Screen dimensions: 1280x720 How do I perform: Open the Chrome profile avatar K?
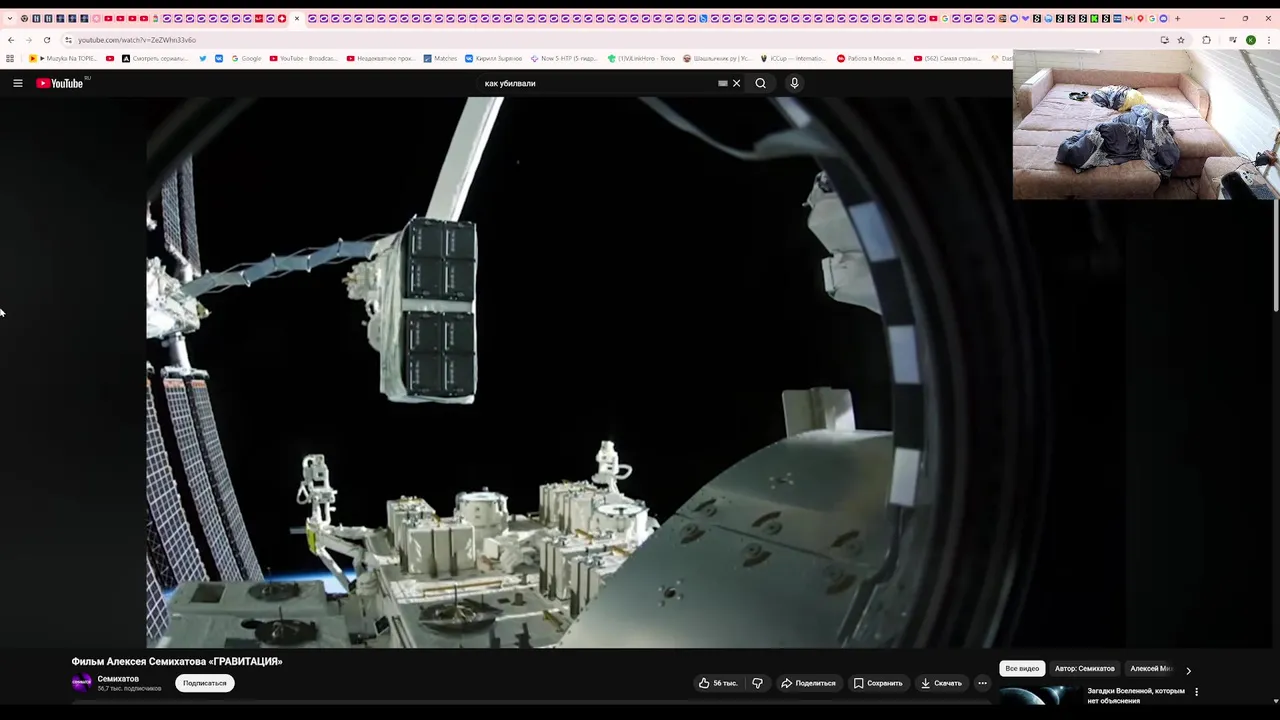tap(1251, 40)
